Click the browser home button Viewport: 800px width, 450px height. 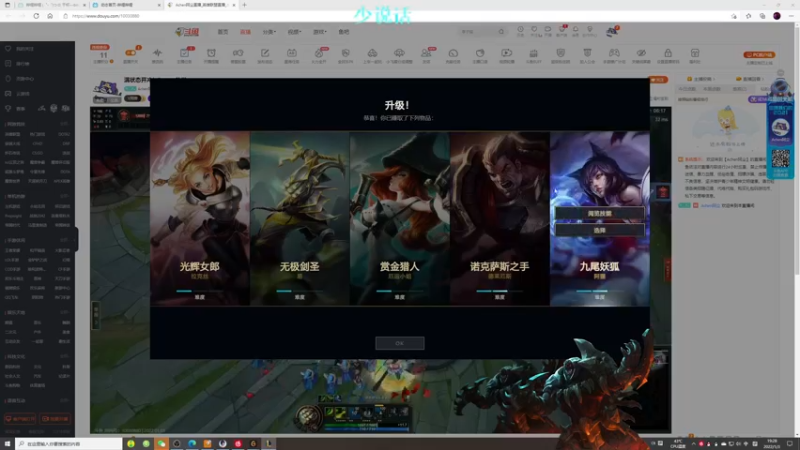click(x=49, y=16)
